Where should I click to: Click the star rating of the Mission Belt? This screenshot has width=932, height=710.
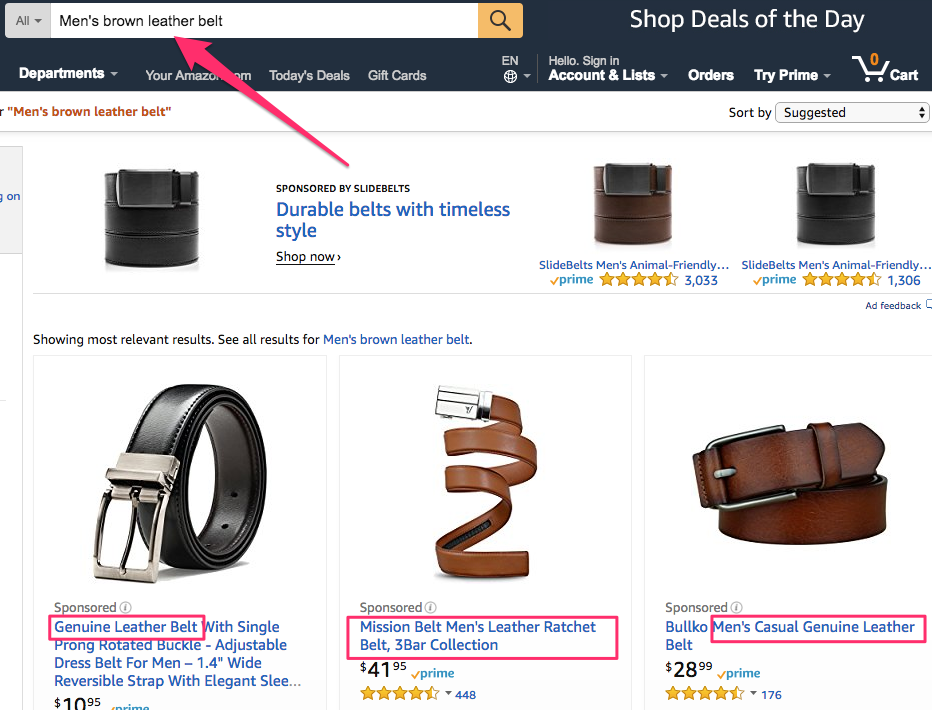coord(399,694)
